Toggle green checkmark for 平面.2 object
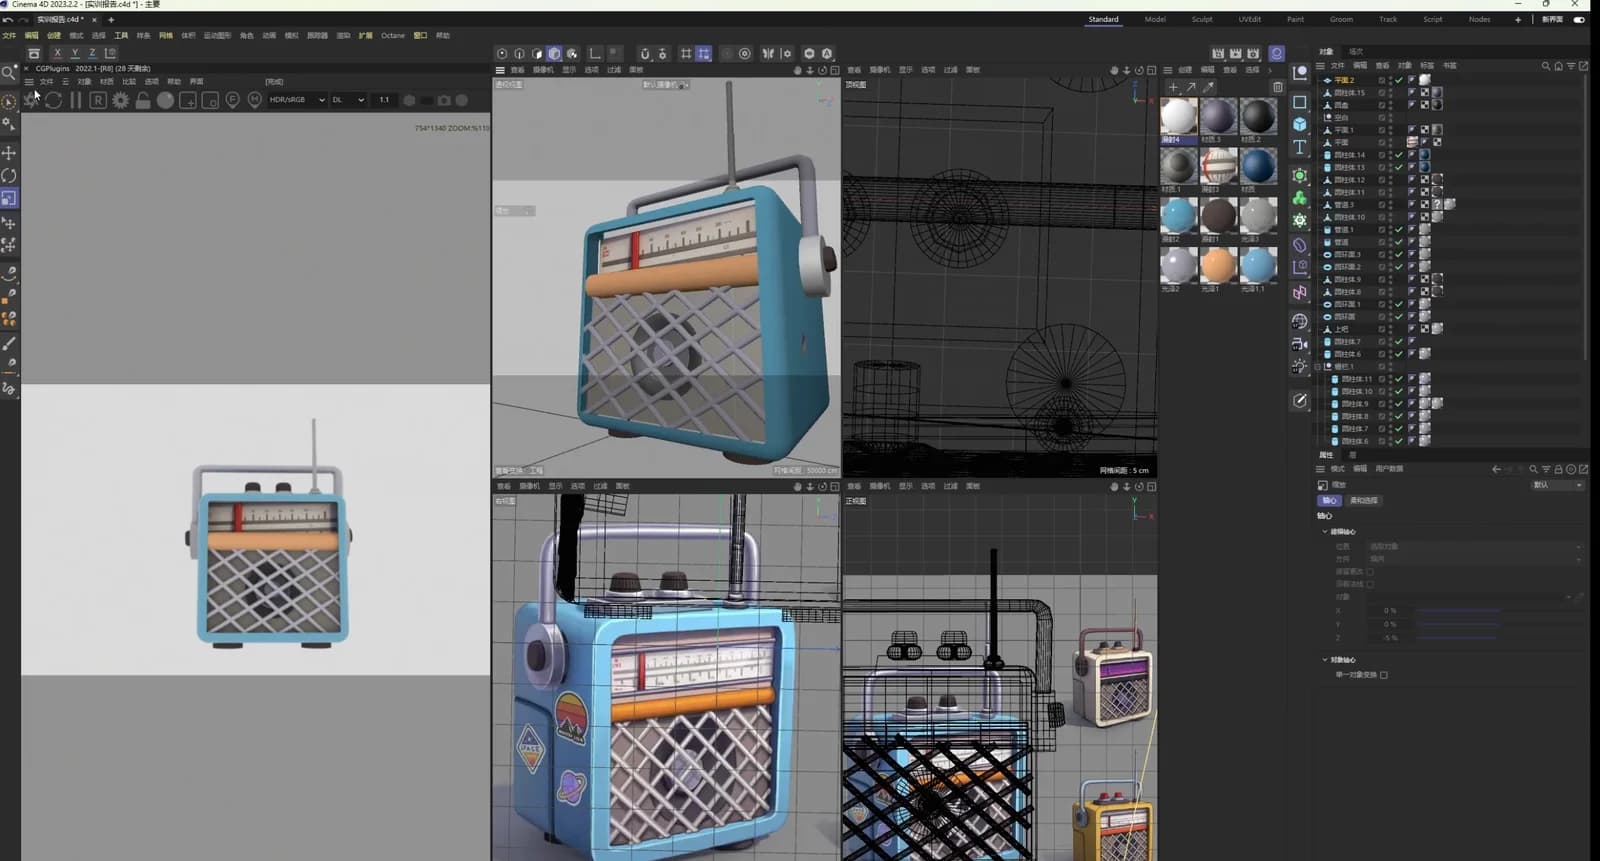Viewport: 1600px width, 861px height. pos(1399,80)
